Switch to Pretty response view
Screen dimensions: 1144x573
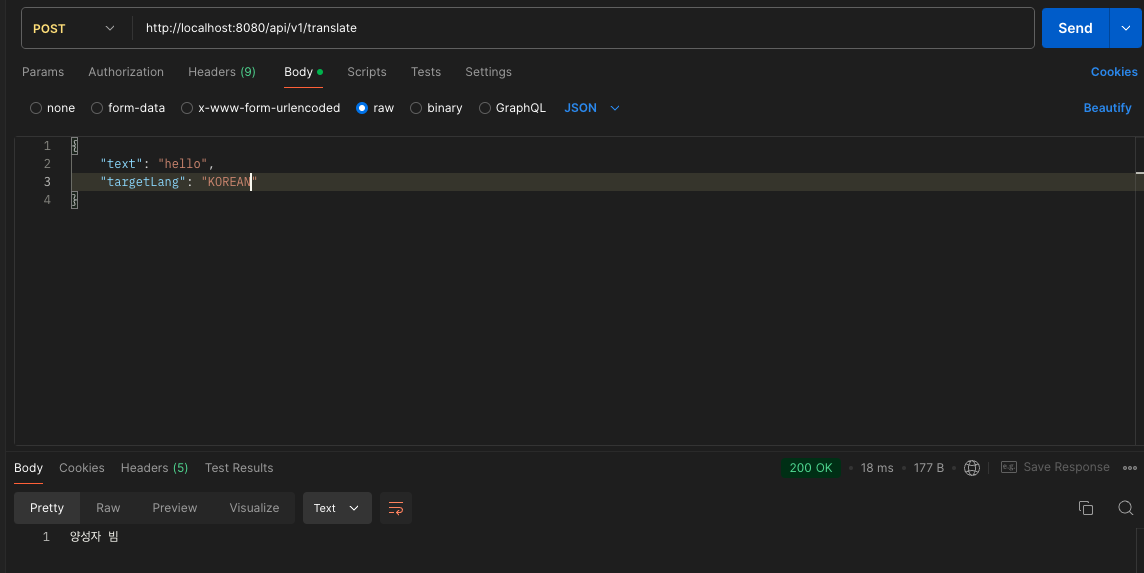pos(47,508)
